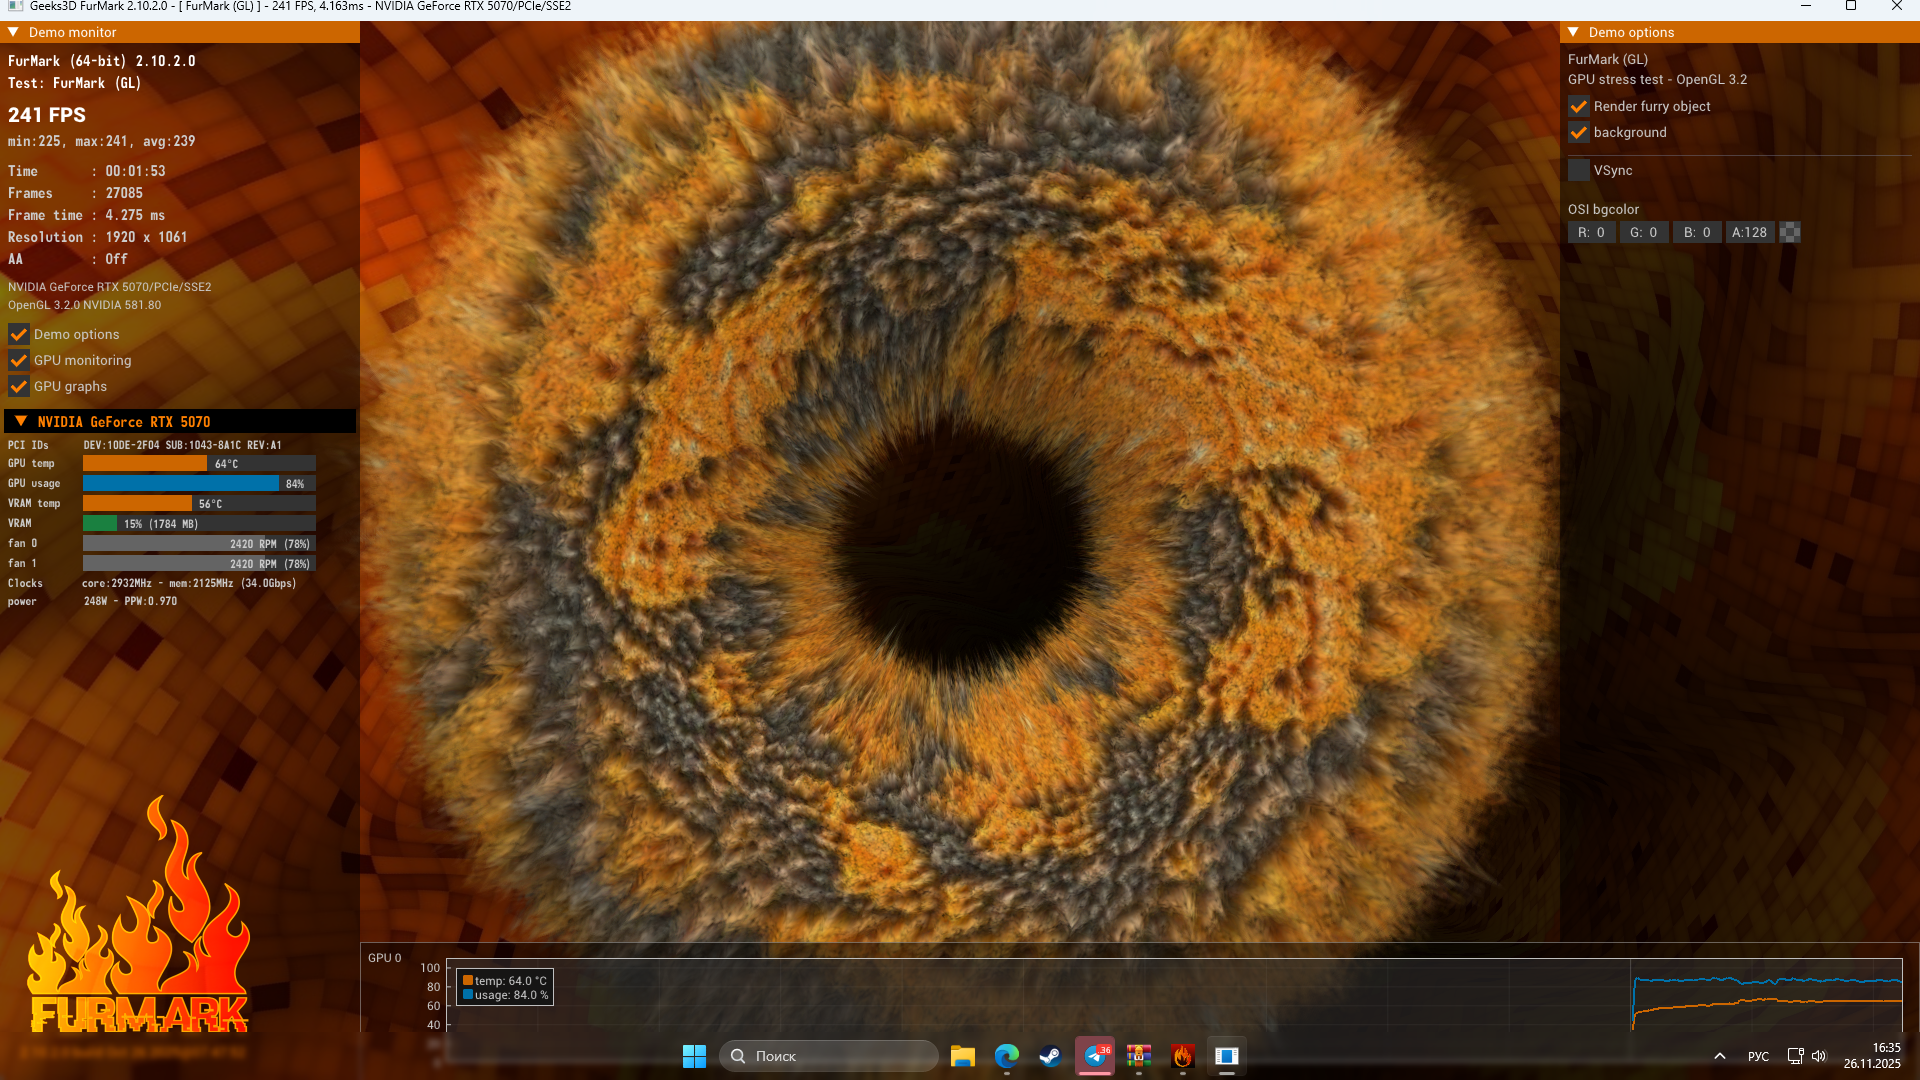
Task: Show hidden system tray icons chevron
Action: tap(1720, 1056)
